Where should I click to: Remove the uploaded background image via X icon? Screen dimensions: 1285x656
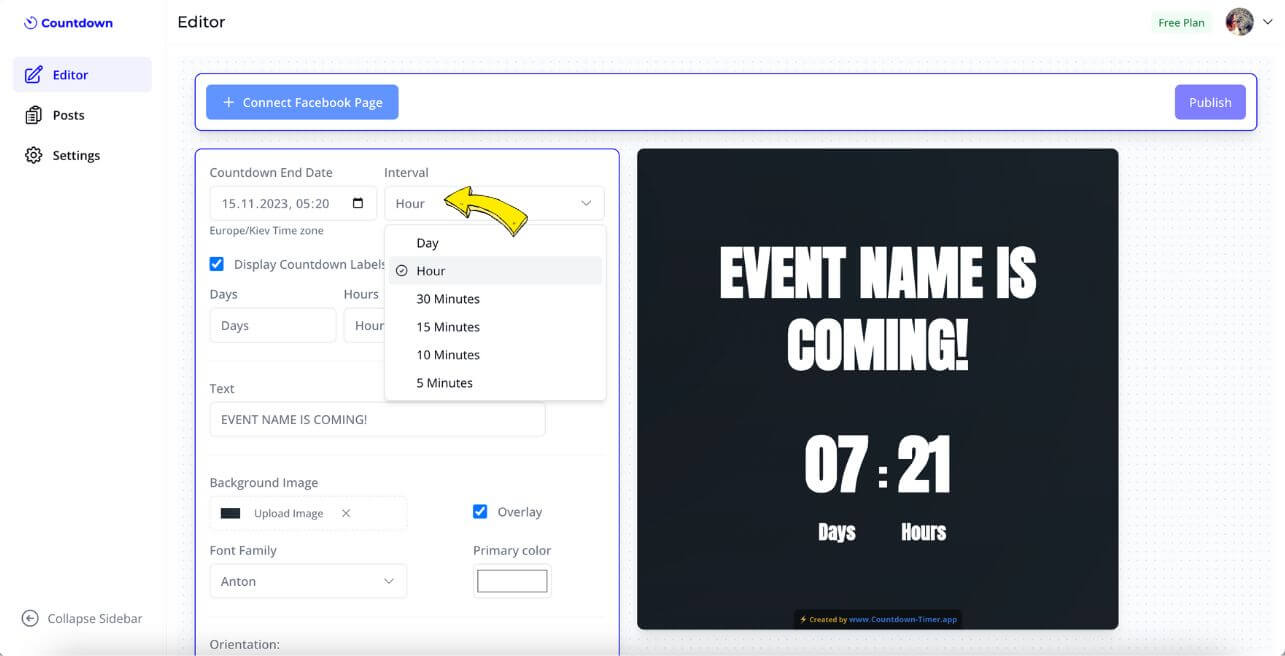tap(345, 512)
